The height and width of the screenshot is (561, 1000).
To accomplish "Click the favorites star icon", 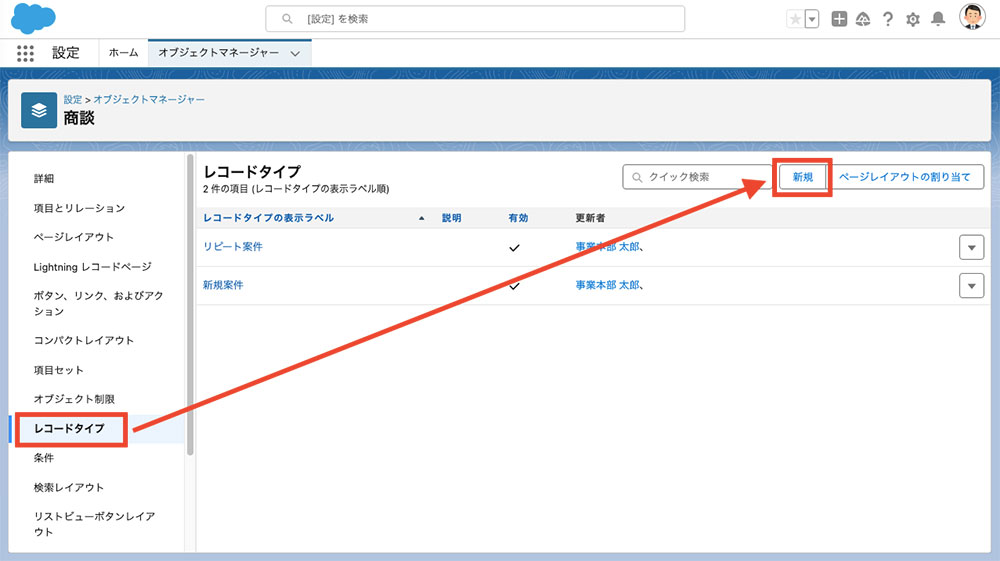I will (795, 19).
